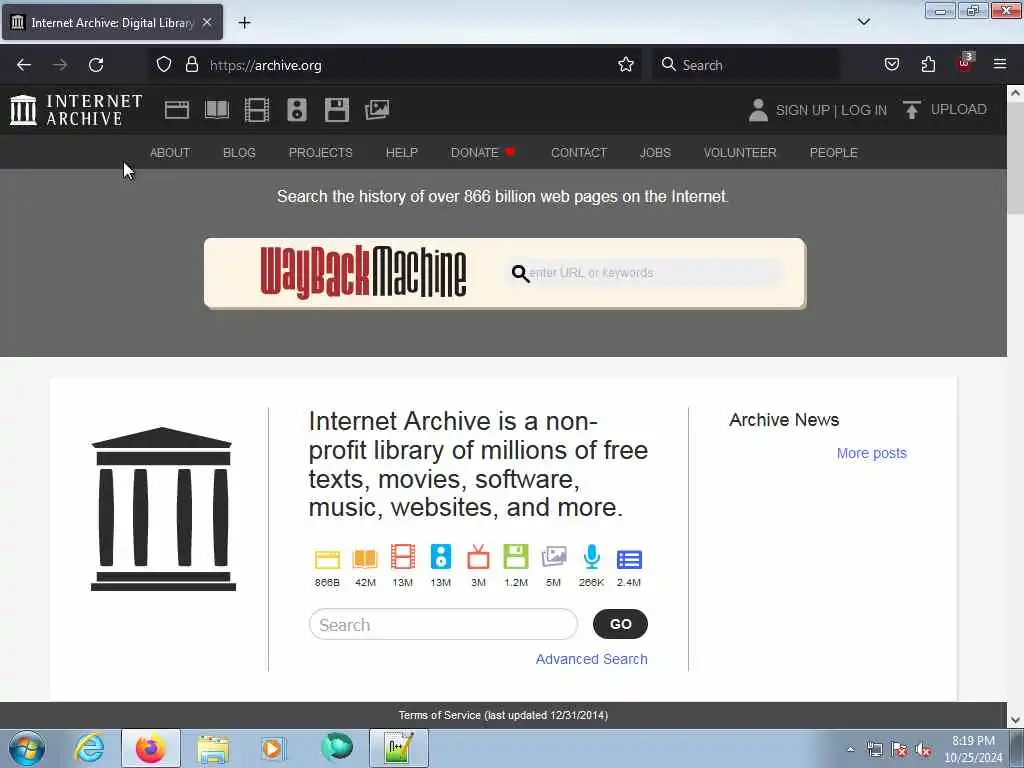Click the Wayback Machine magnifier icon
This screenshot has height=768, width=1024.
point(520,273)
